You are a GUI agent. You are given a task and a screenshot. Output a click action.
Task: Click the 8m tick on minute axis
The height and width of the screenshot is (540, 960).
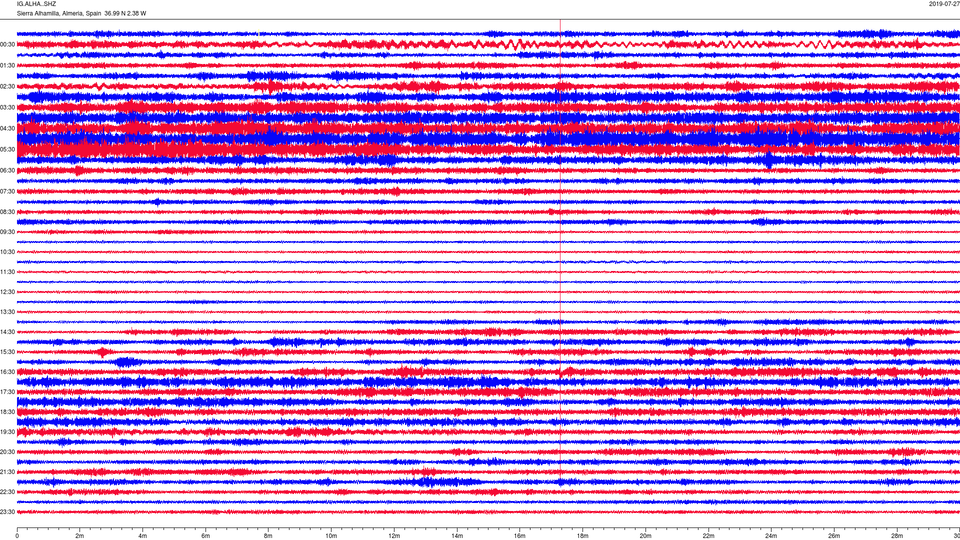coord(268,536)
